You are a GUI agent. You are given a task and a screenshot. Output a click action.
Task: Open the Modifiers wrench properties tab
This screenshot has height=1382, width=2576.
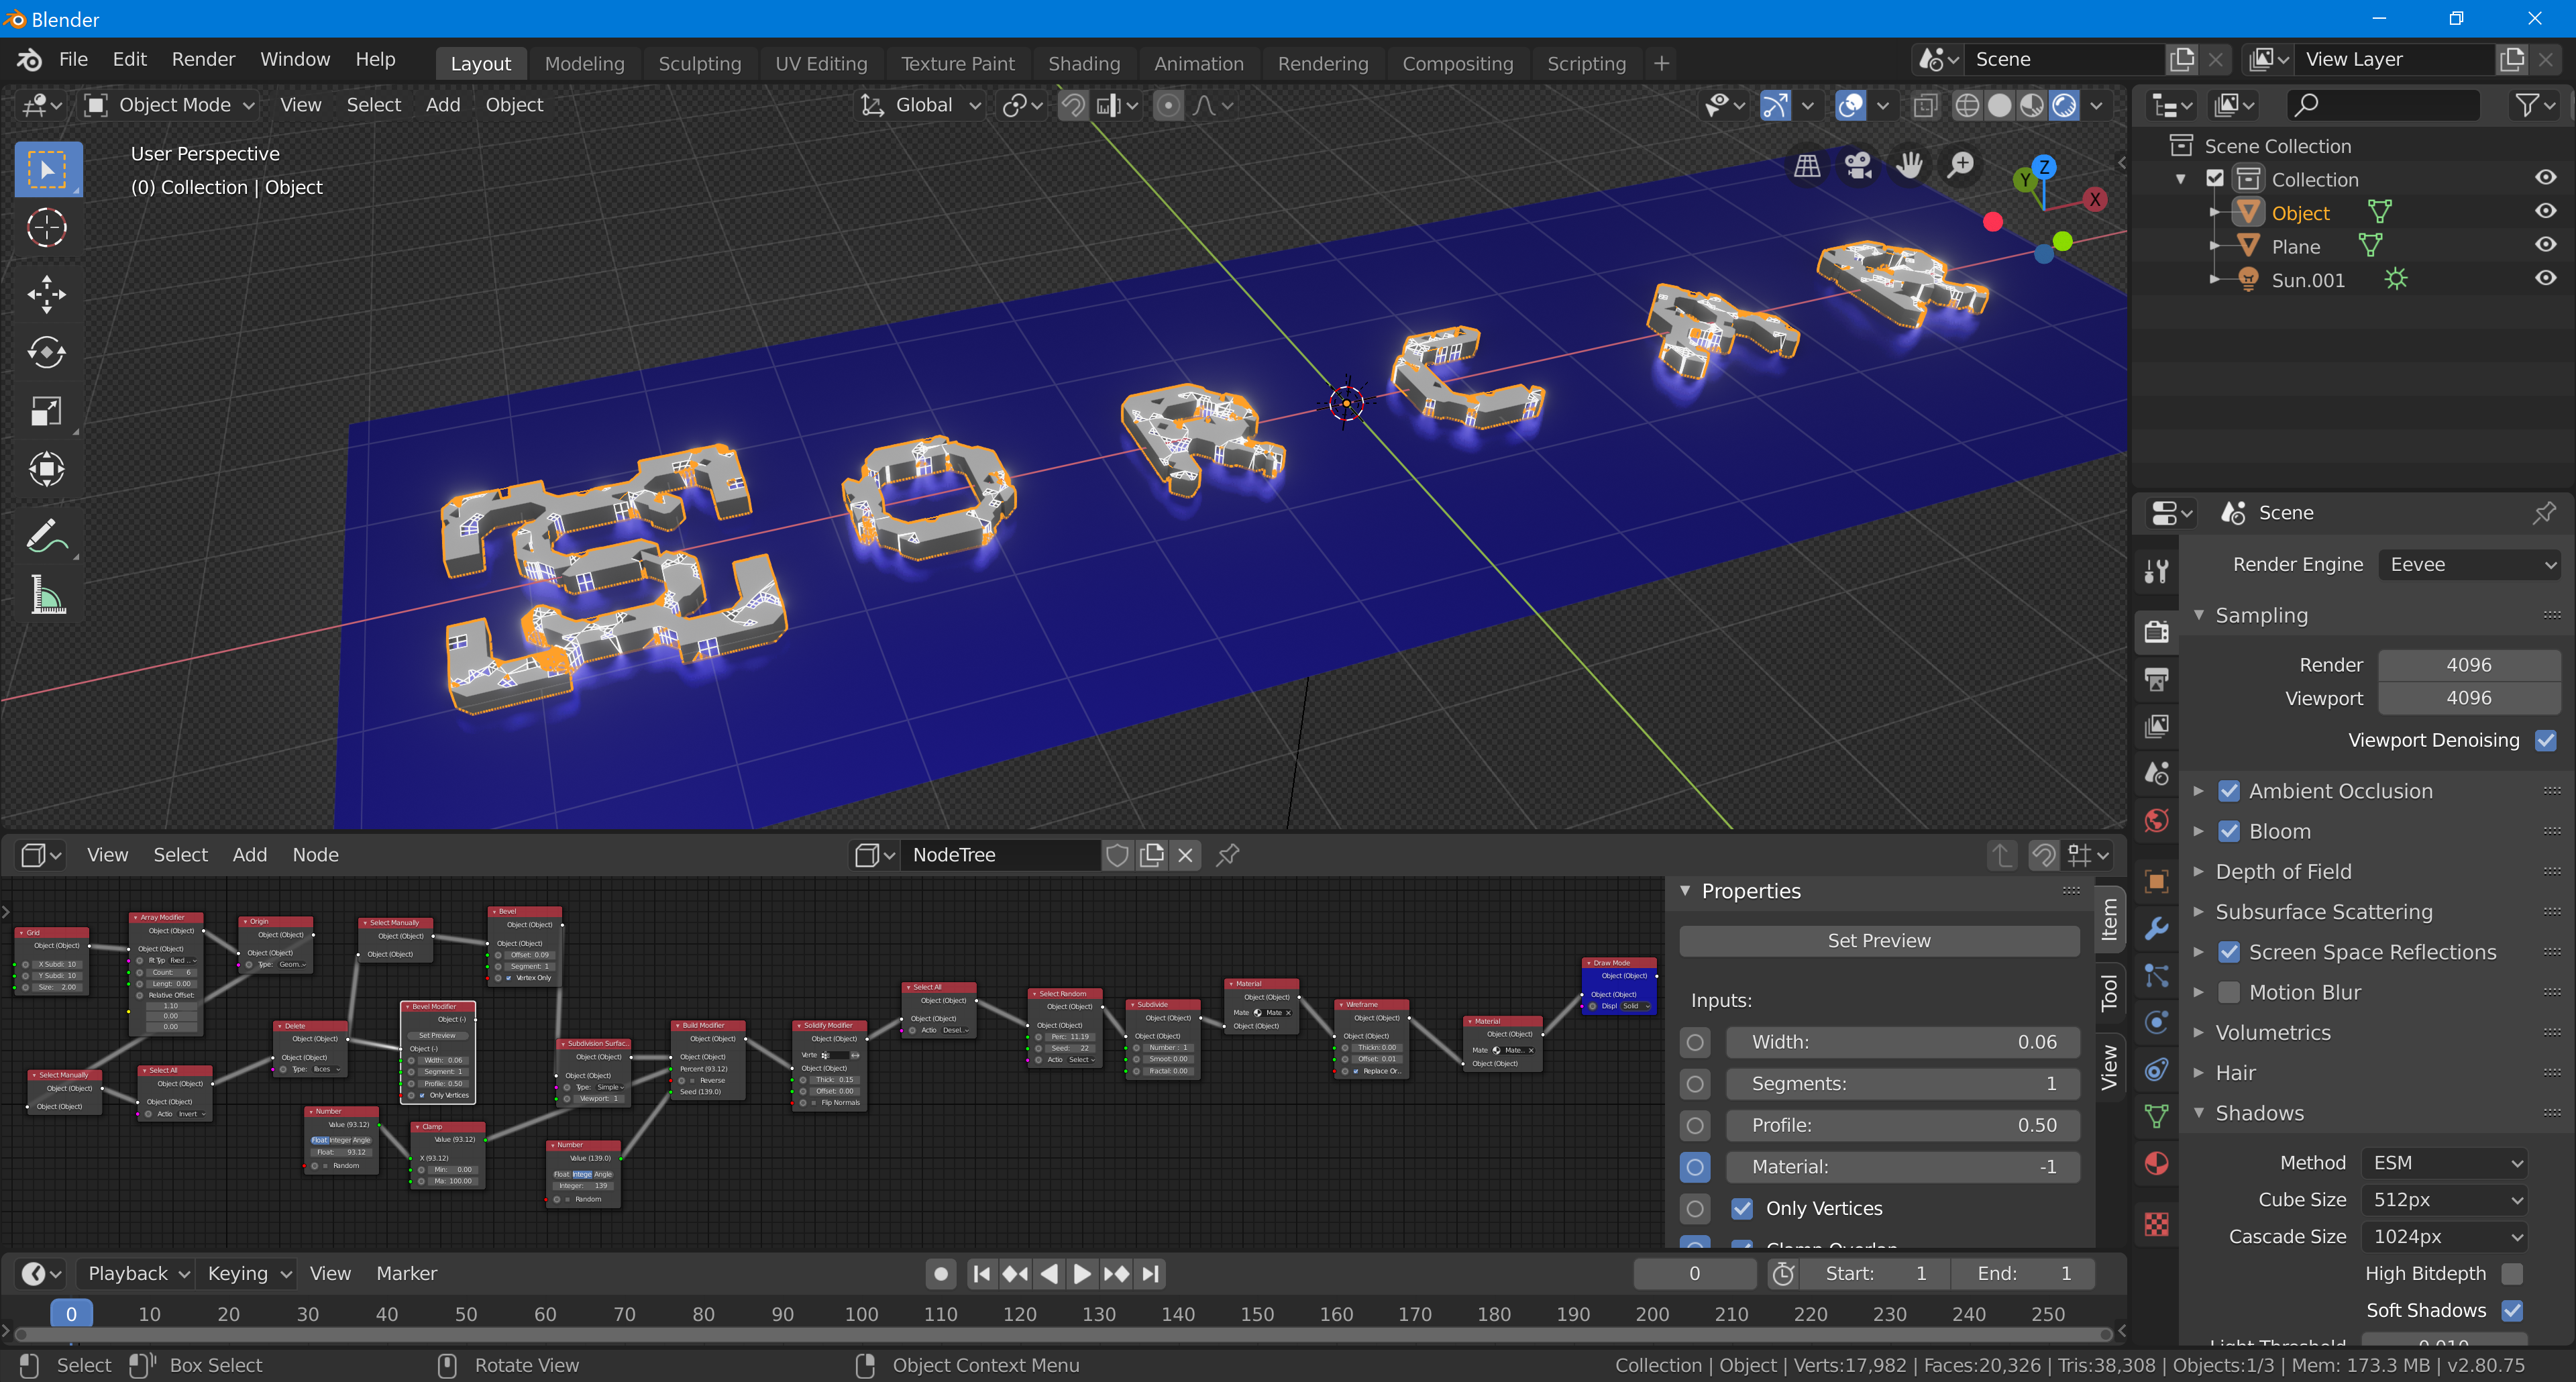point(2156,928)
